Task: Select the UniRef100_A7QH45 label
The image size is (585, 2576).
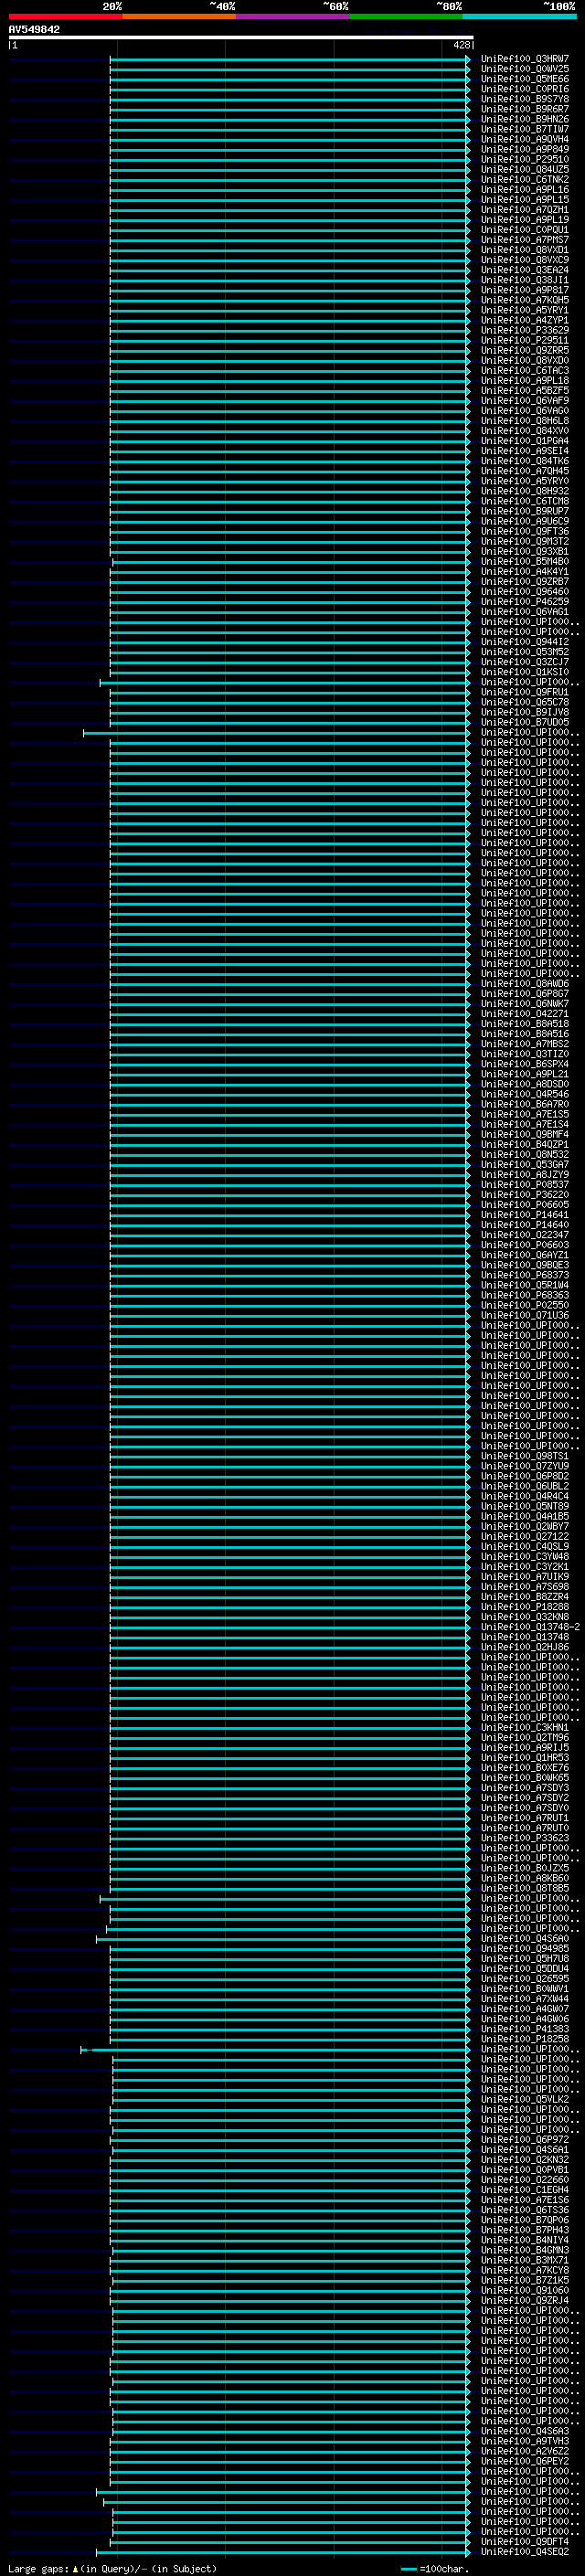Action: [525, 471]
